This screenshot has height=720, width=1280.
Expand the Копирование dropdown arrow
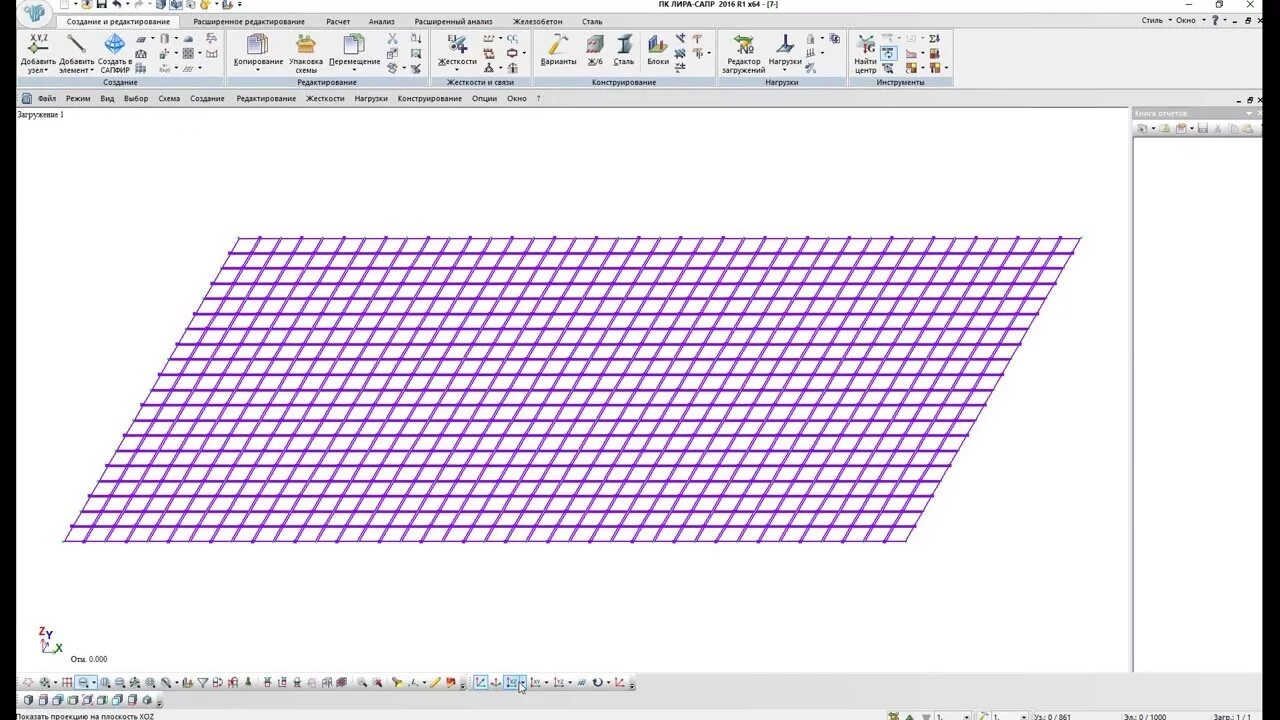pyautogui.click(x=258, y=71)
